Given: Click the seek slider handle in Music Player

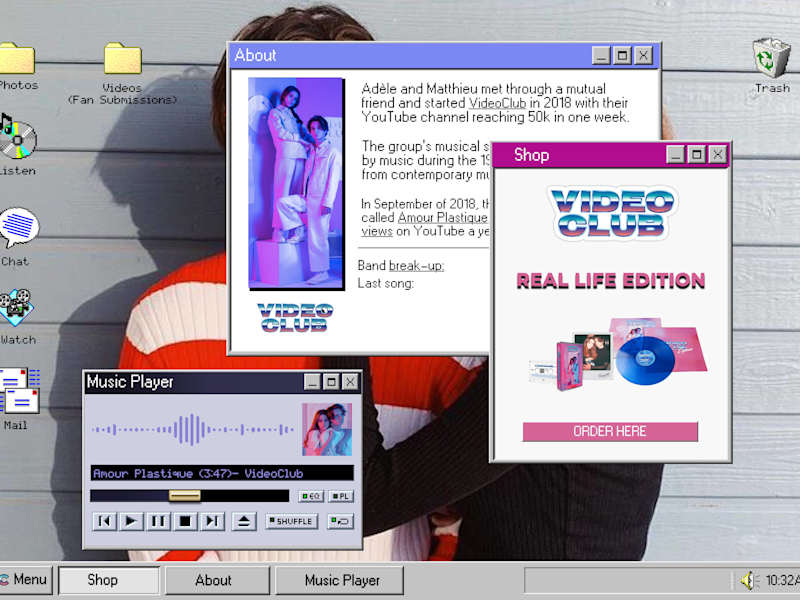Looking at the screenshot, I should 185,495.
